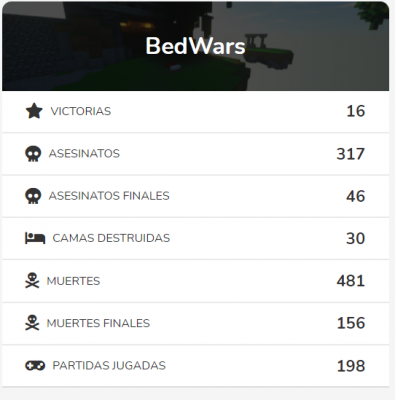Viewport: 395px width, 400px height.
Task: Select the kills value 317
Action: click(x=351, y=154)
